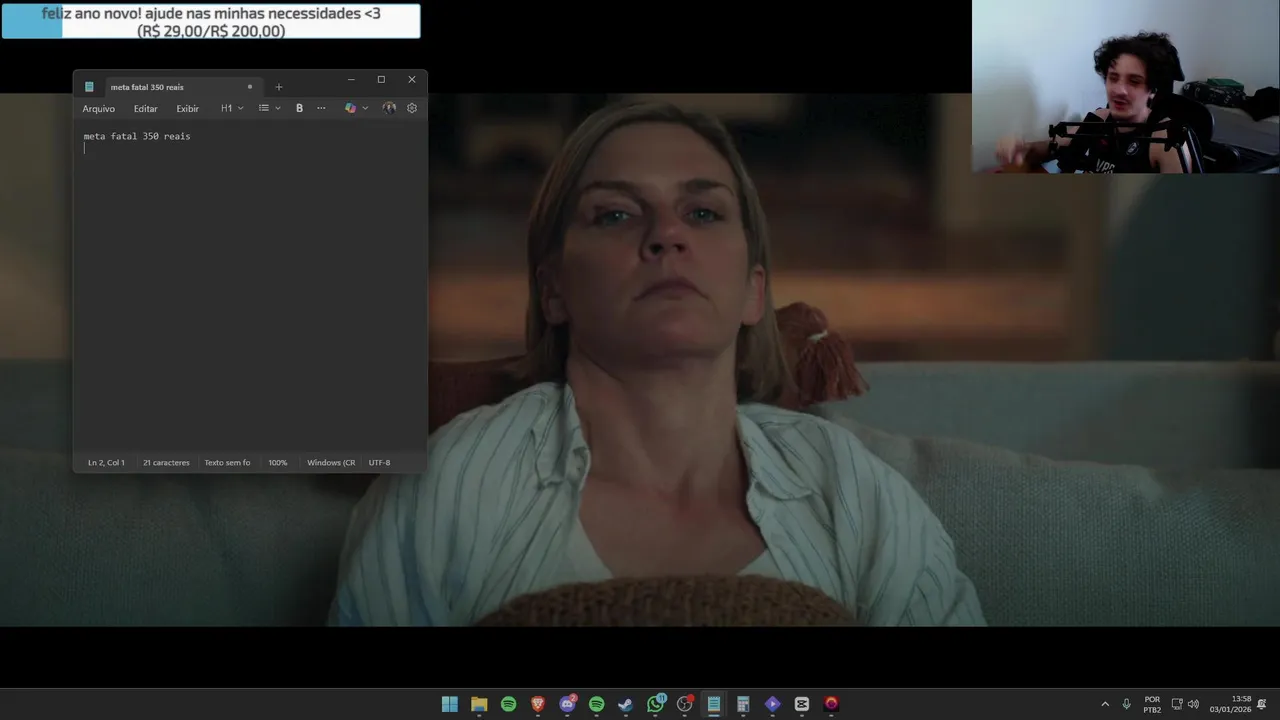Open Notepad settings gear
Viewport: 1280px width, 720px height.
click(412, 108)
